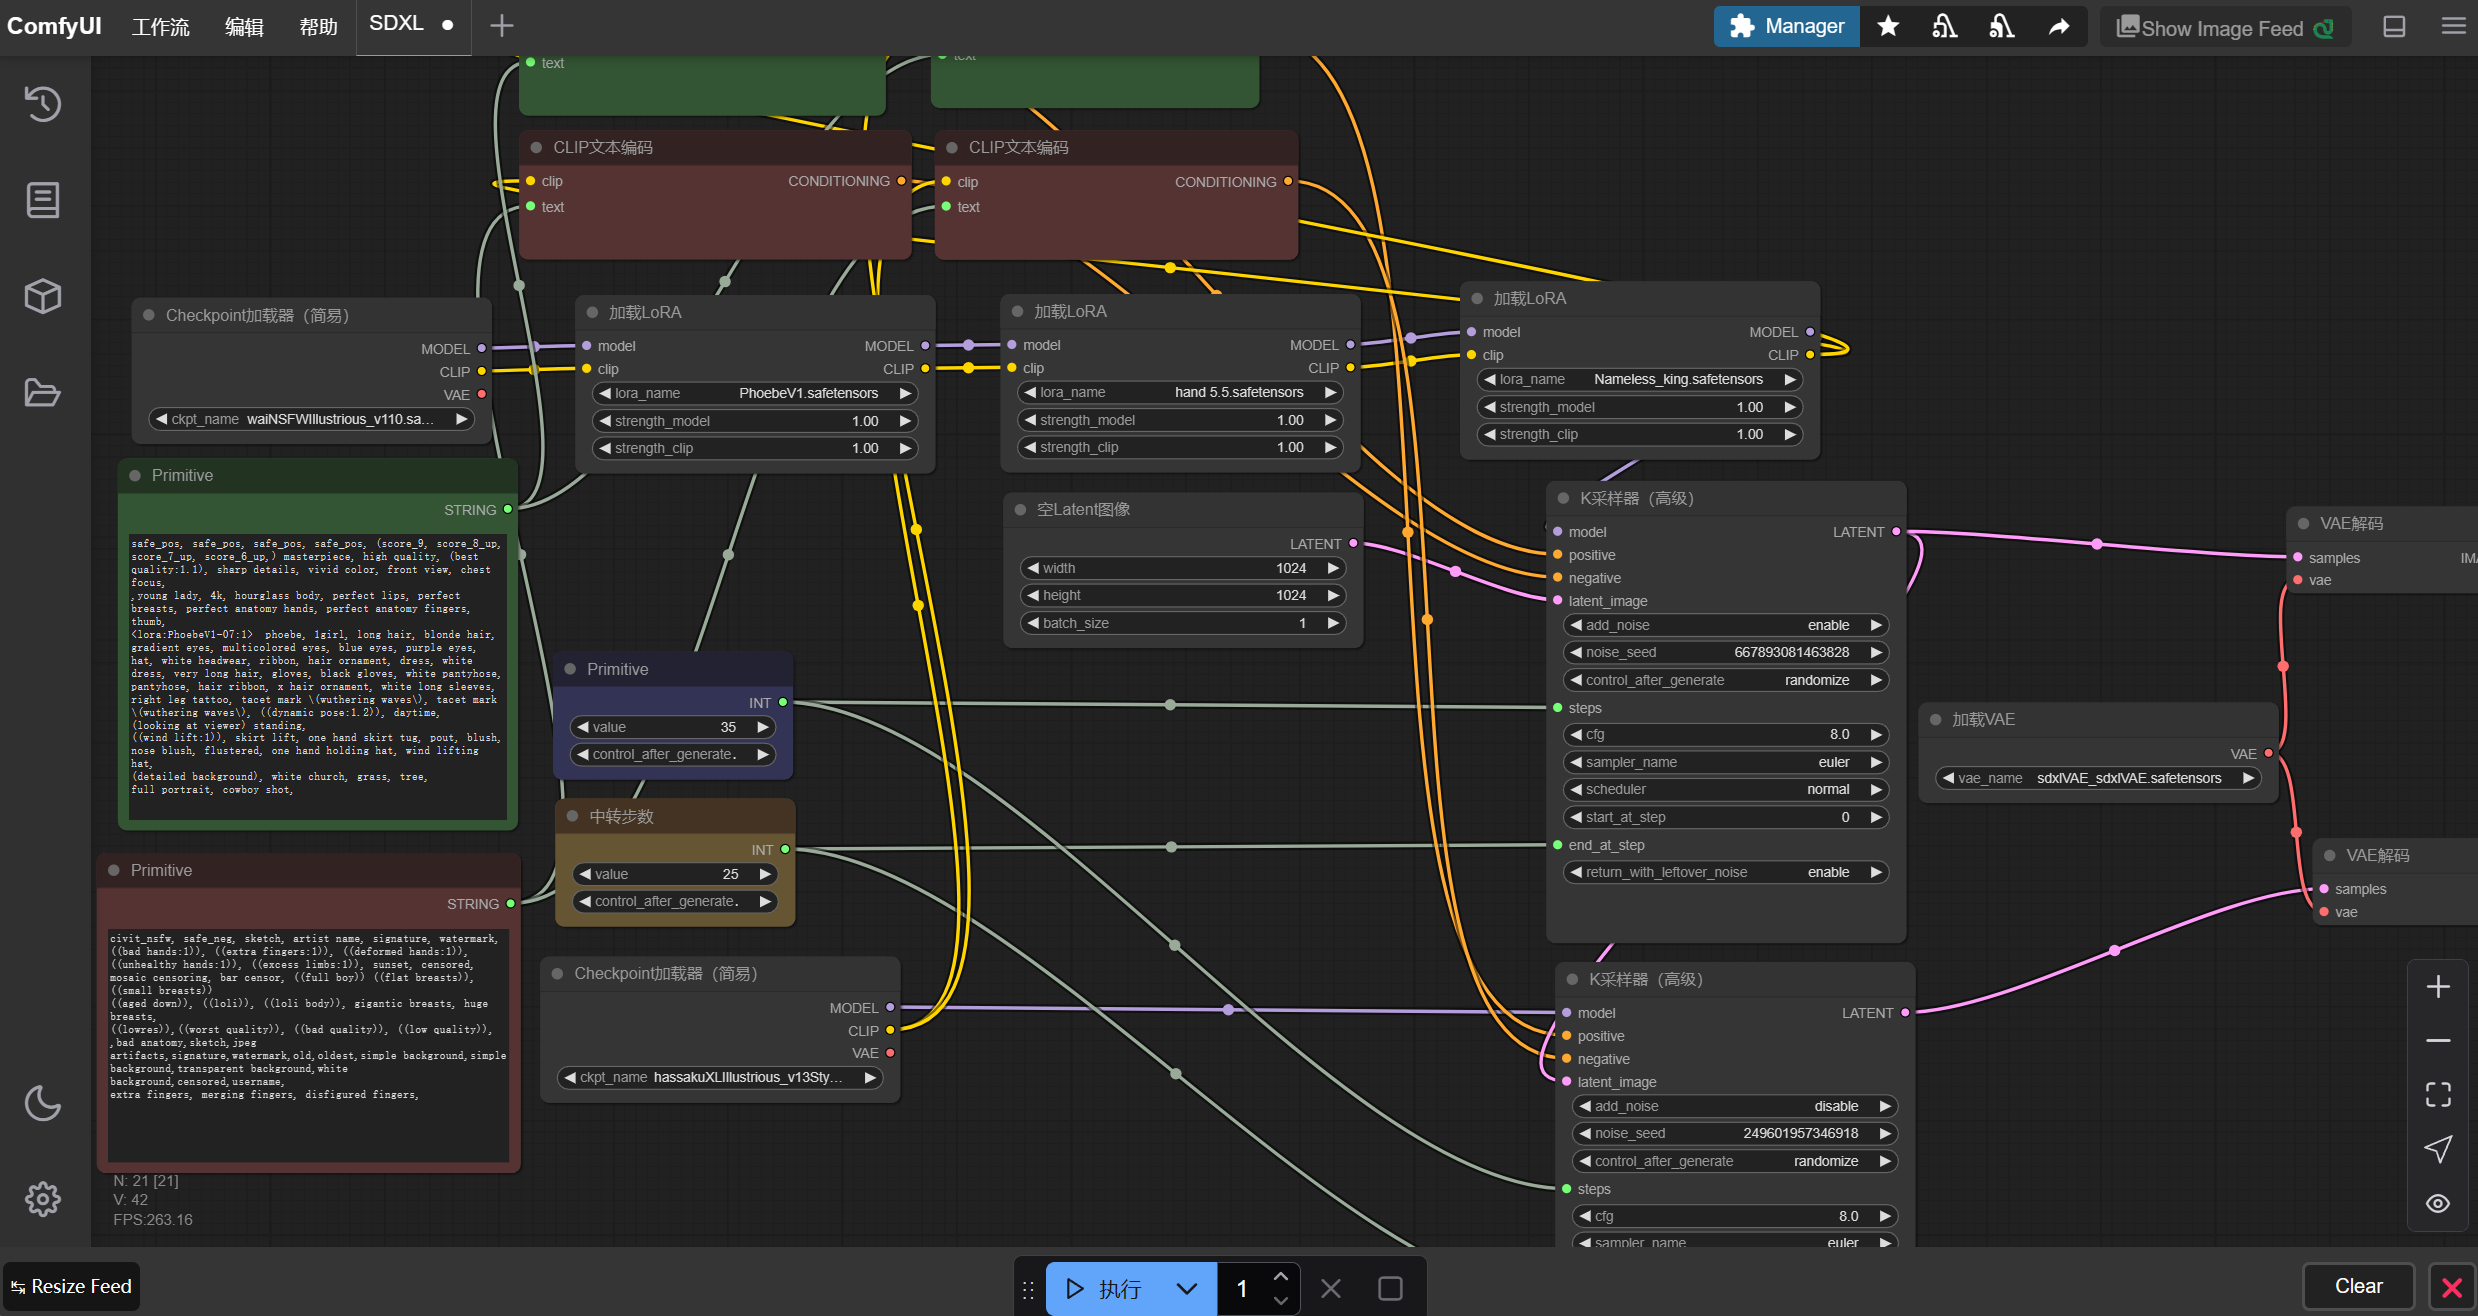Click the zoom in plus button
The width and height of the screenshot is (2478, 1316).
tap(2437, 987)
